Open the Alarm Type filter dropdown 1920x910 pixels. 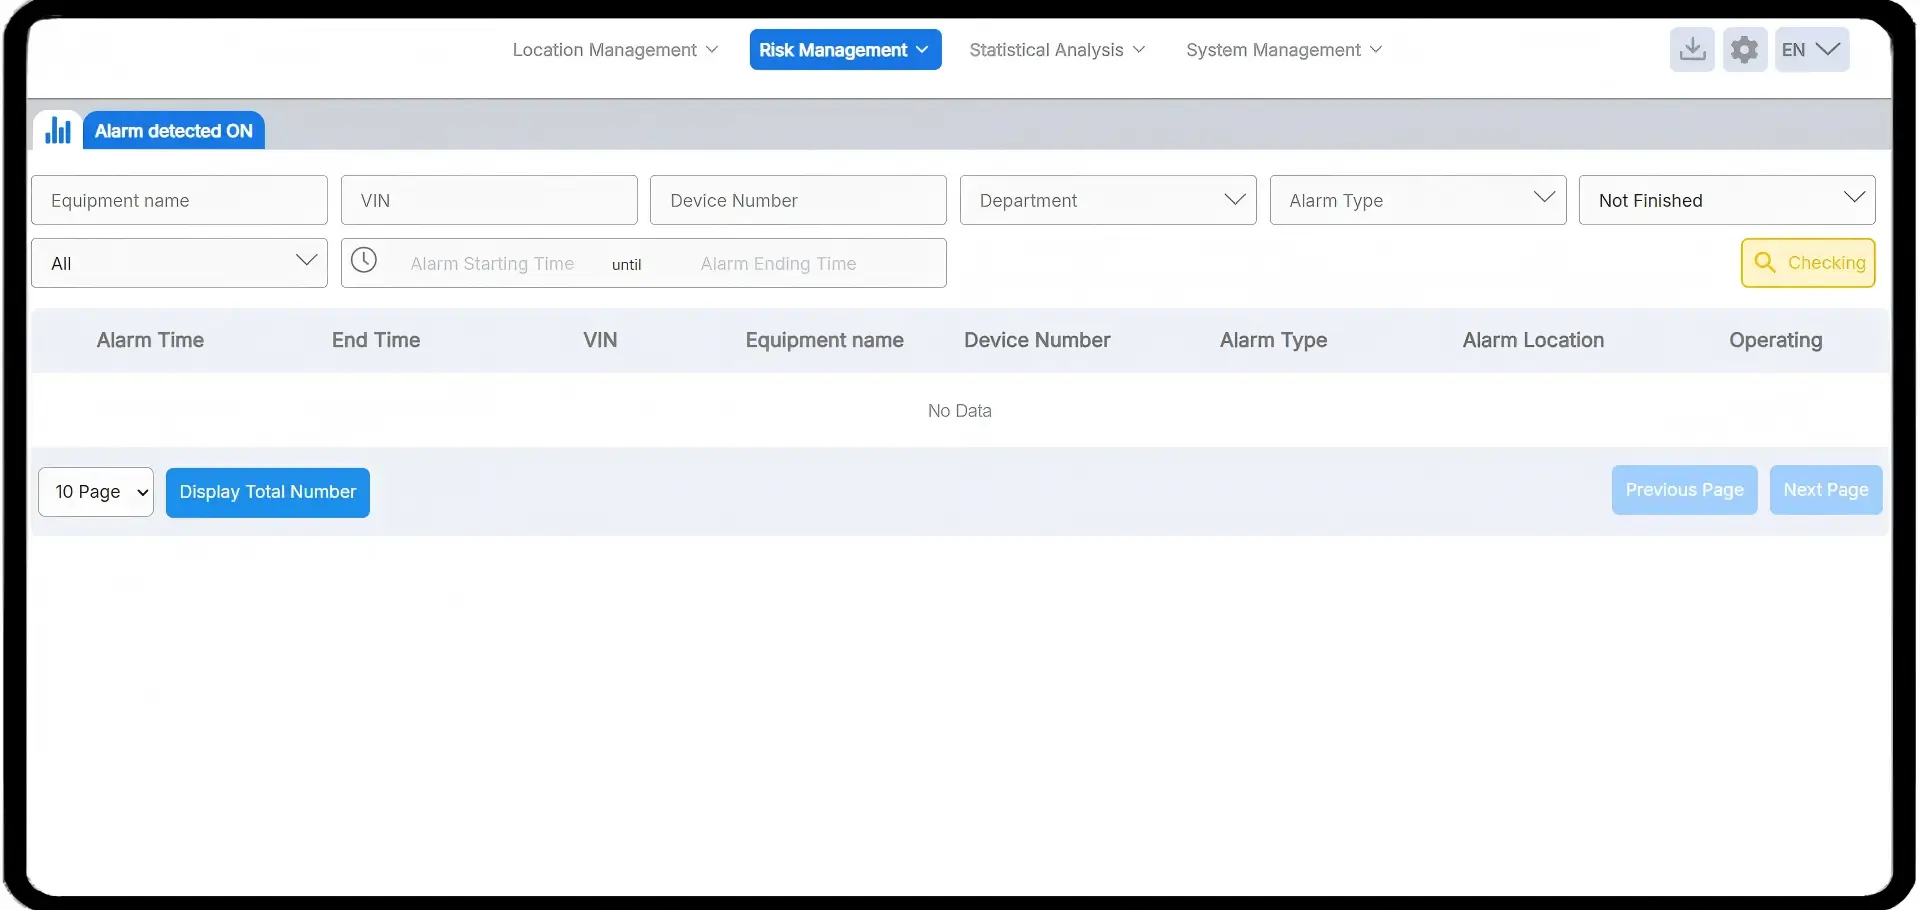pyautogui.click(x=1417, y=200)
